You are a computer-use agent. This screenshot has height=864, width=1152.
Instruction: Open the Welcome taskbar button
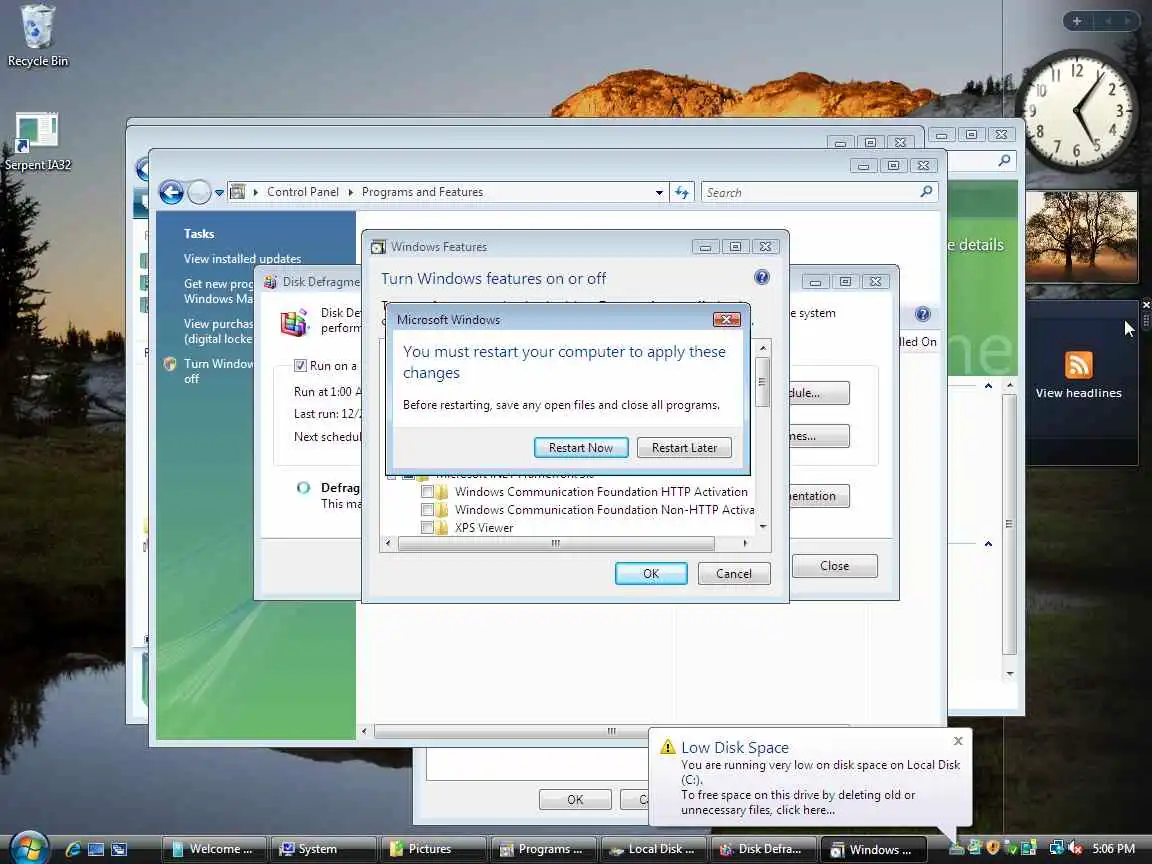[x=214, y=849]
